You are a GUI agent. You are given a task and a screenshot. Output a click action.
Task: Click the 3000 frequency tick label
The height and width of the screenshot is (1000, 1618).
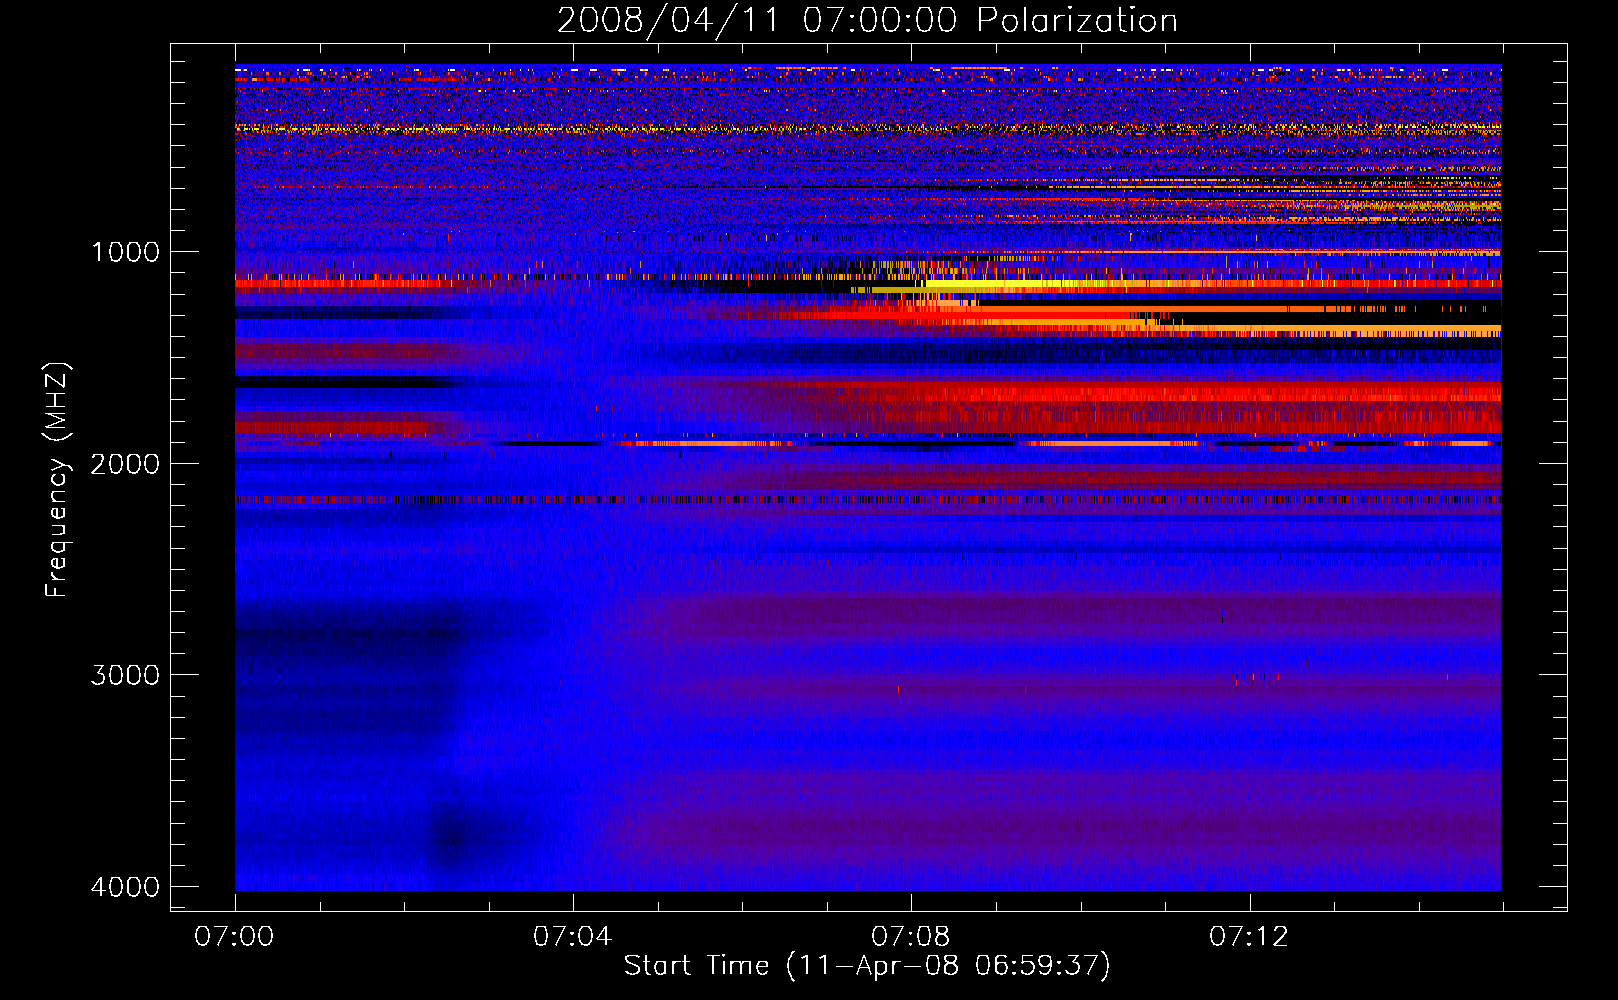tap(125, 675)
